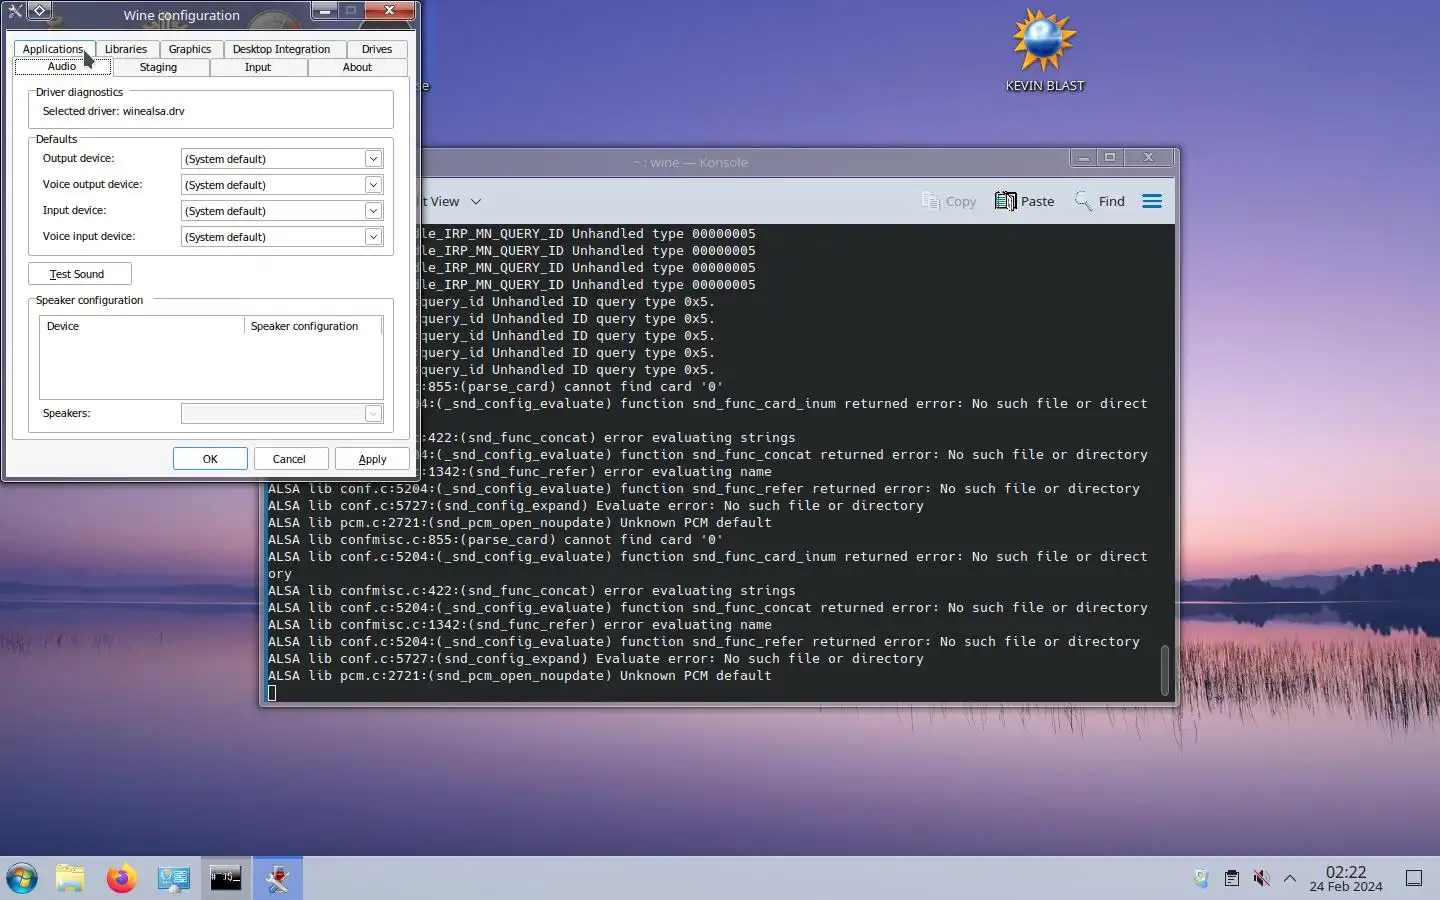Open the Speakers dropdown
Viewport: 1440px width, 900px height.
[373, 414]
